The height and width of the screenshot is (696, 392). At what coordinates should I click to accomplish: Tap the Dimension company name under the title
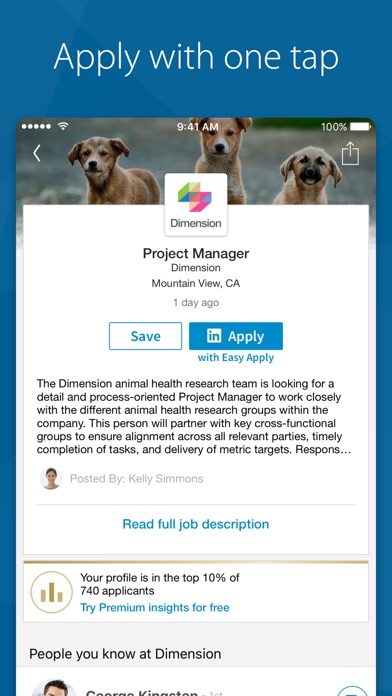coord(196,268)
